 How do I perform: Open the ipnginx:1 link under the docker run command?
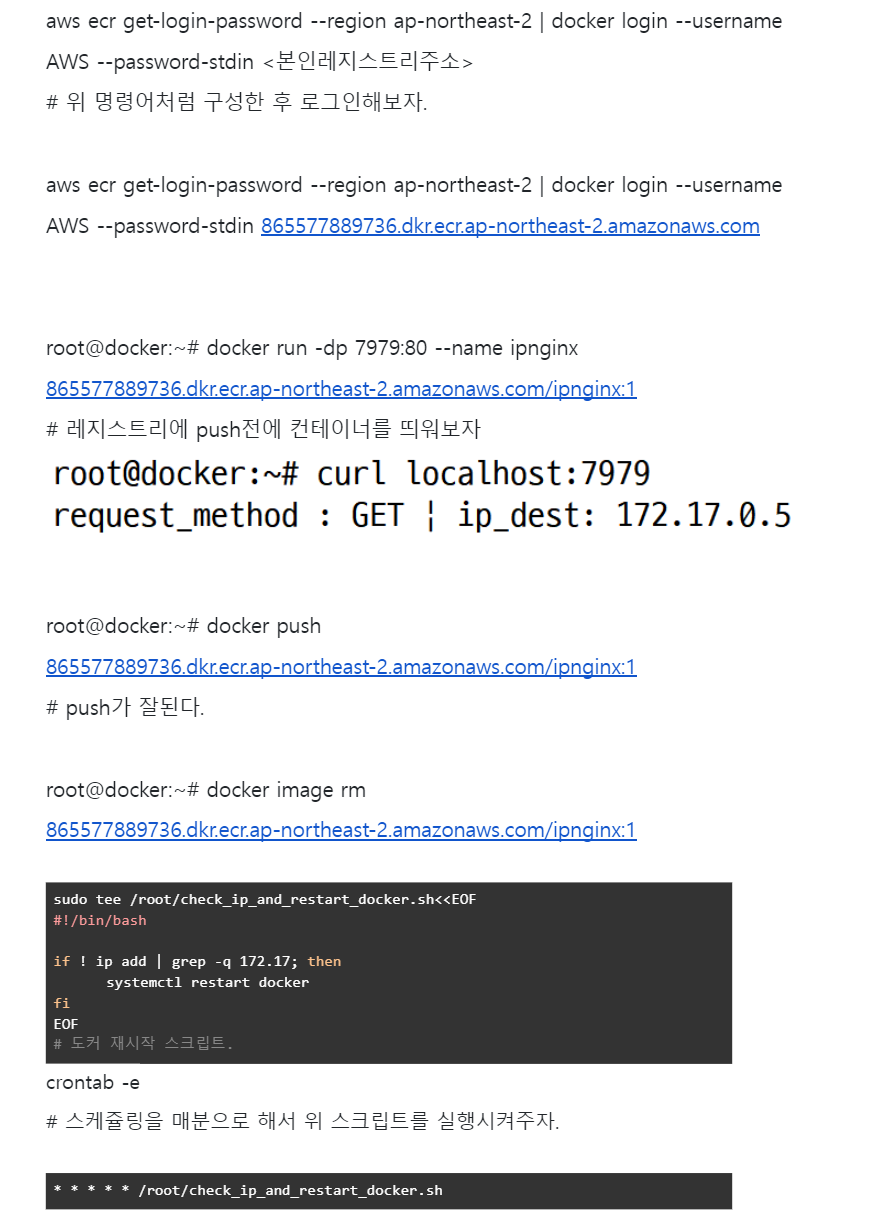[341, 389]
